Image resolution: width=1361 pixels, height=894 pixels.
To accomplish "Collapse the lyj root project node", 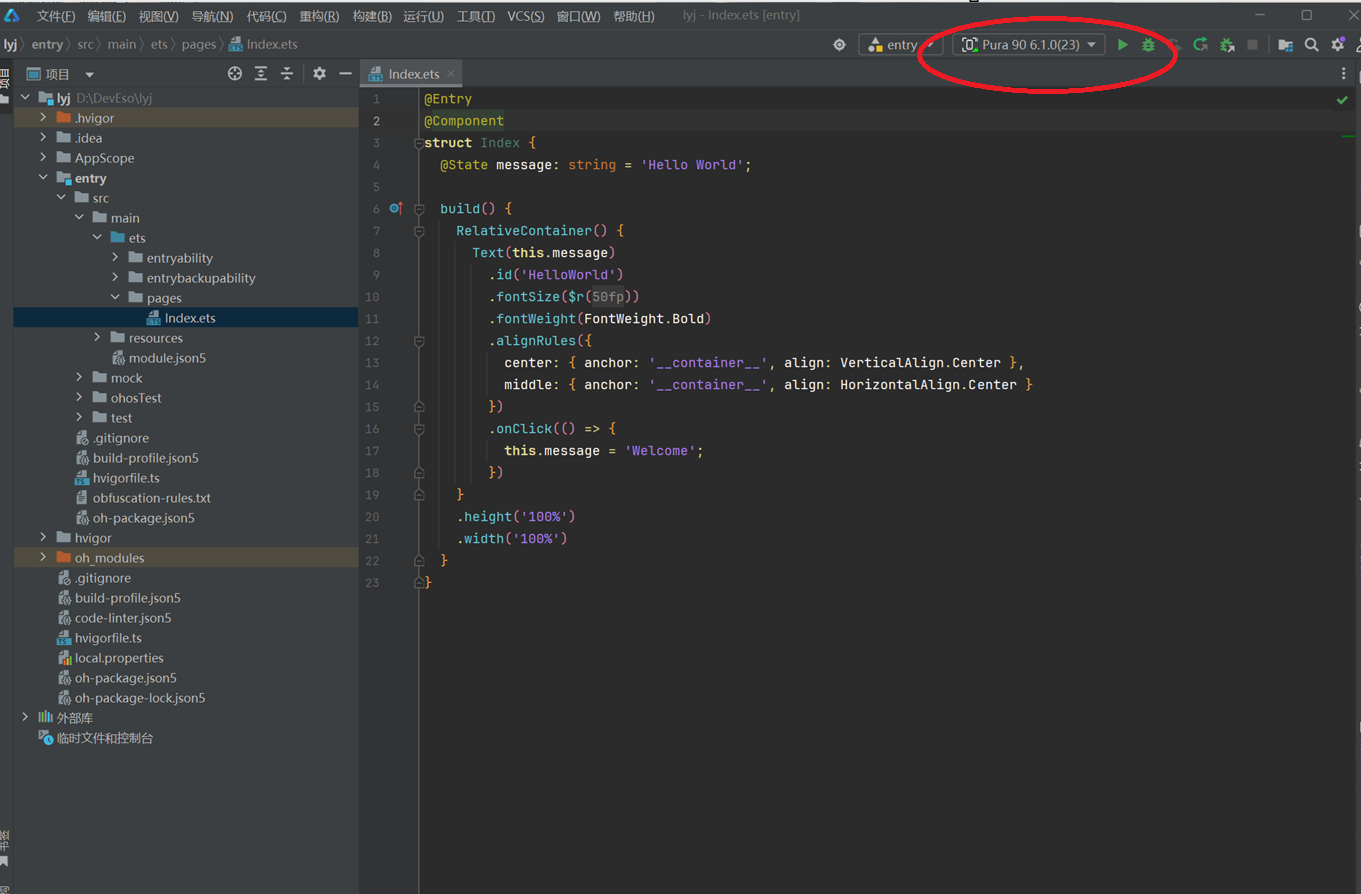I will pos(25,98).
